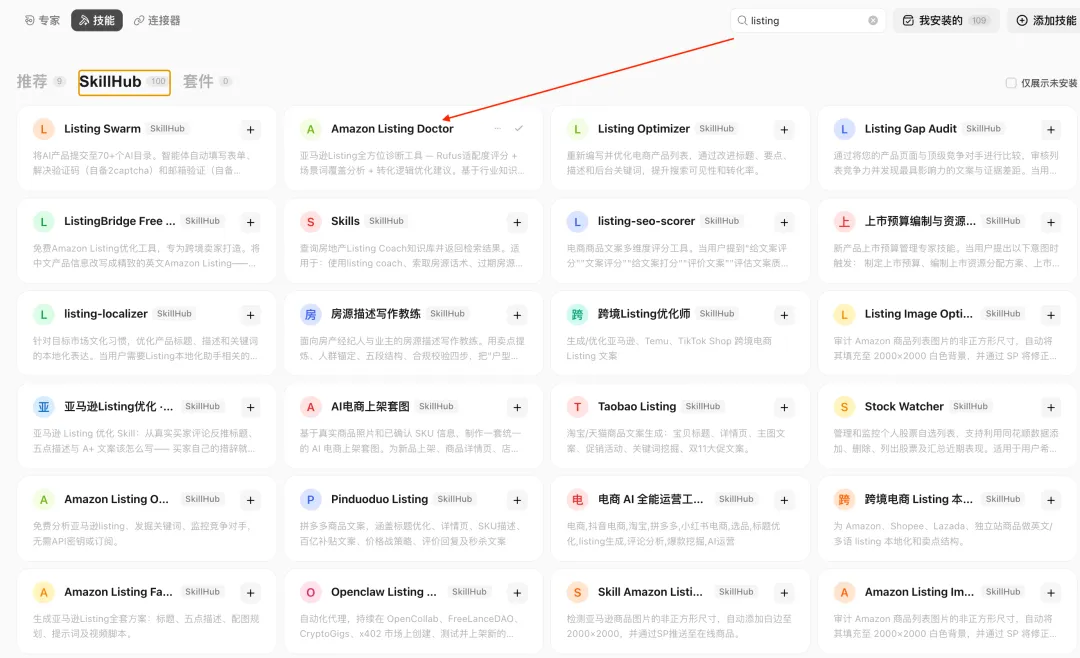
Task: Add the Openclaw Listing skill
Action: tap(517, 593)
